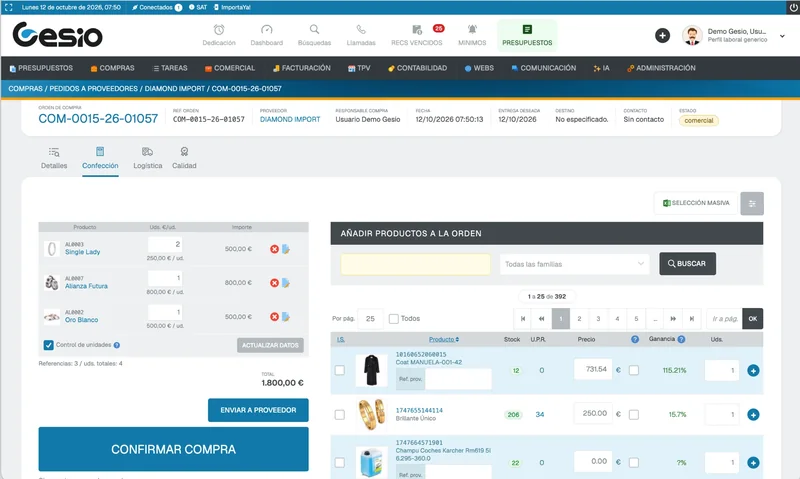Open the FACTURACIÓN main menu
This screenshot has width=800, height=479.
click(302, 68)
